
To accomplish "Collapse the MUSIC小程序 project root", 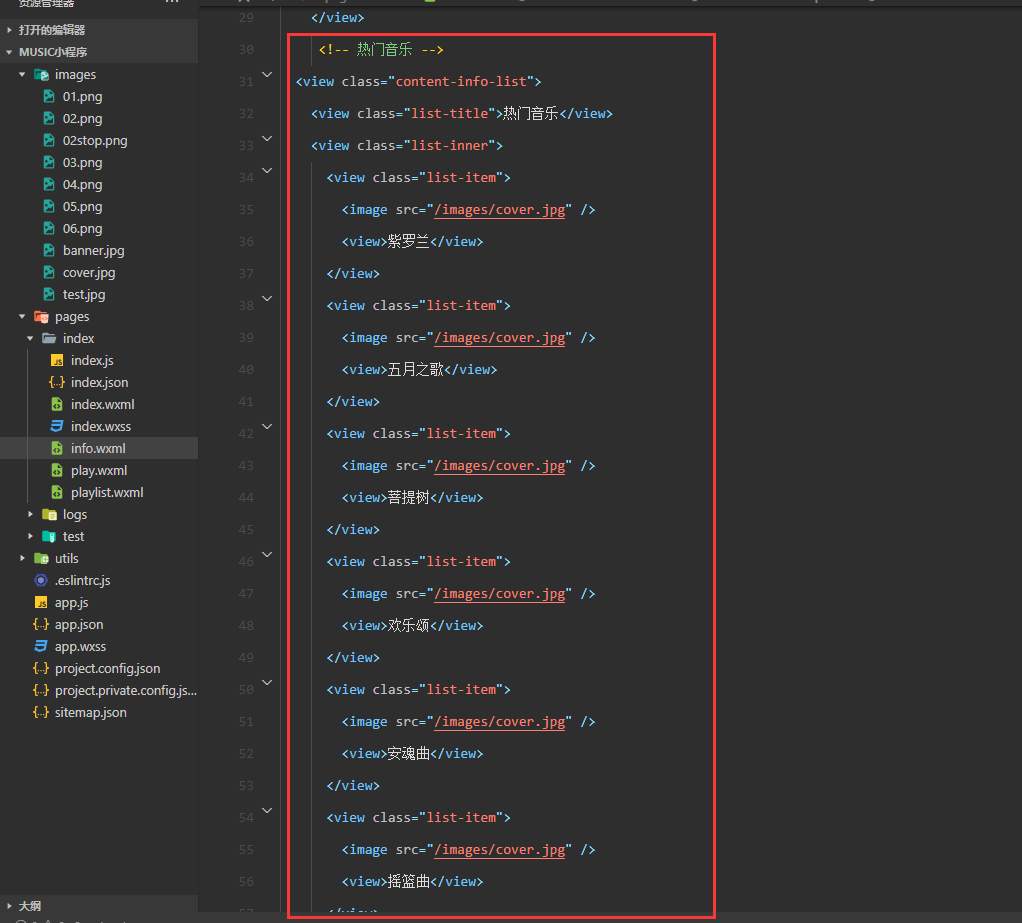I will click(9, 52).
